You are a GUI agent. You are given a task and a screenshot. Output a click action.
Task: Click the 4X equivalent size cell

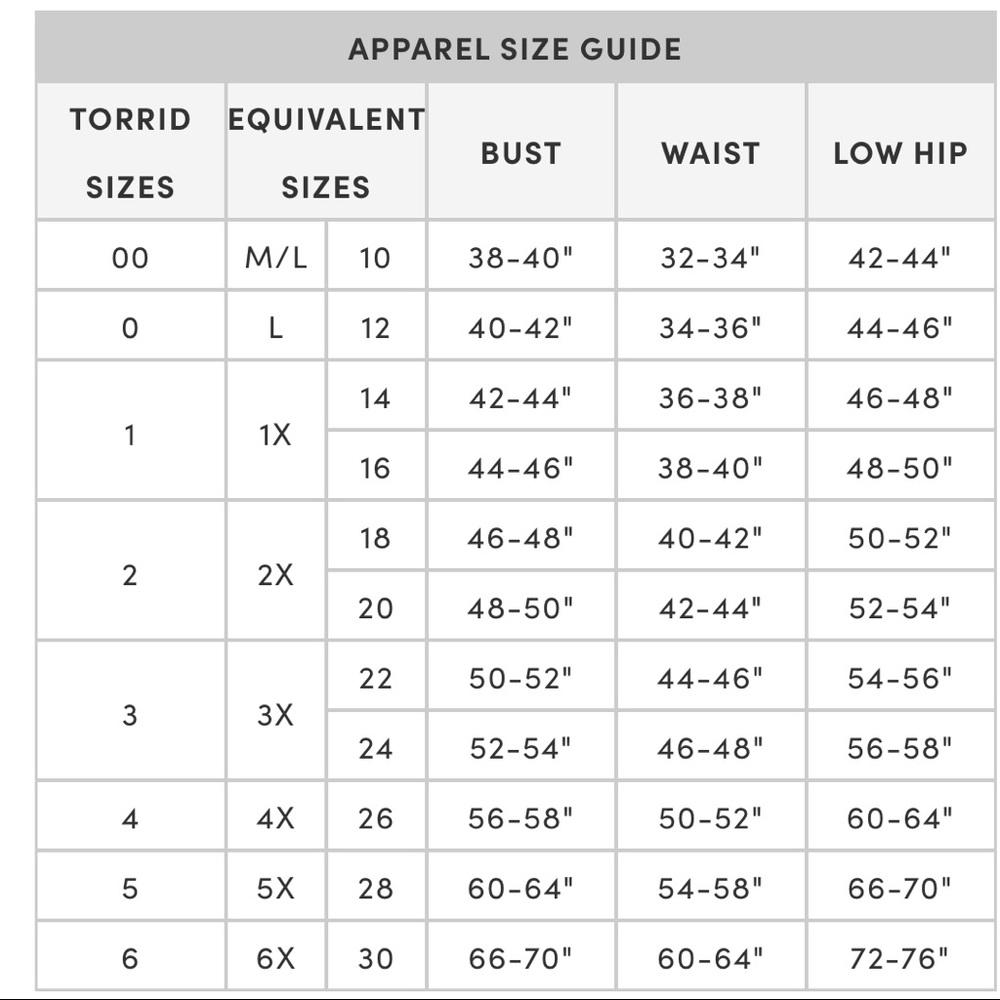276,817
